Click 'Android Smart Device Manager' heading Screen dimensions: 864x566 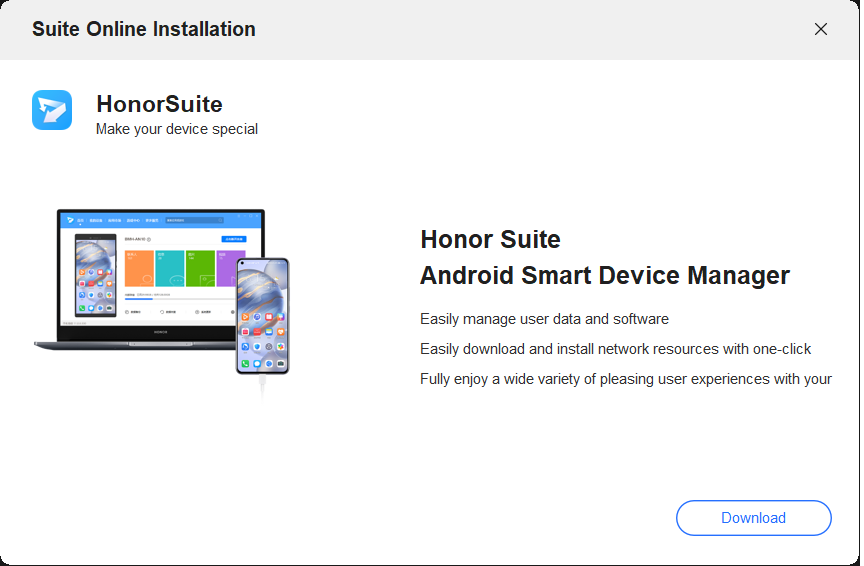pos(605,276)
